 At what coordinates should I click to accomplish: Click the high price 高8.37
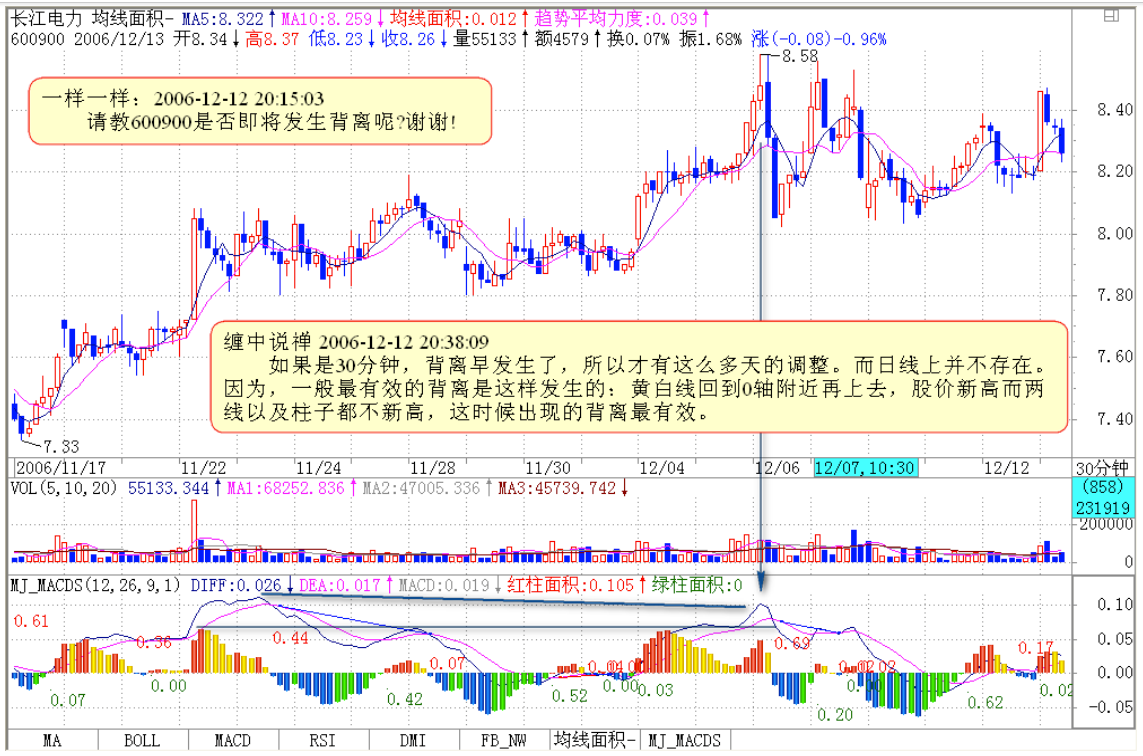click(x=272, y=39)
